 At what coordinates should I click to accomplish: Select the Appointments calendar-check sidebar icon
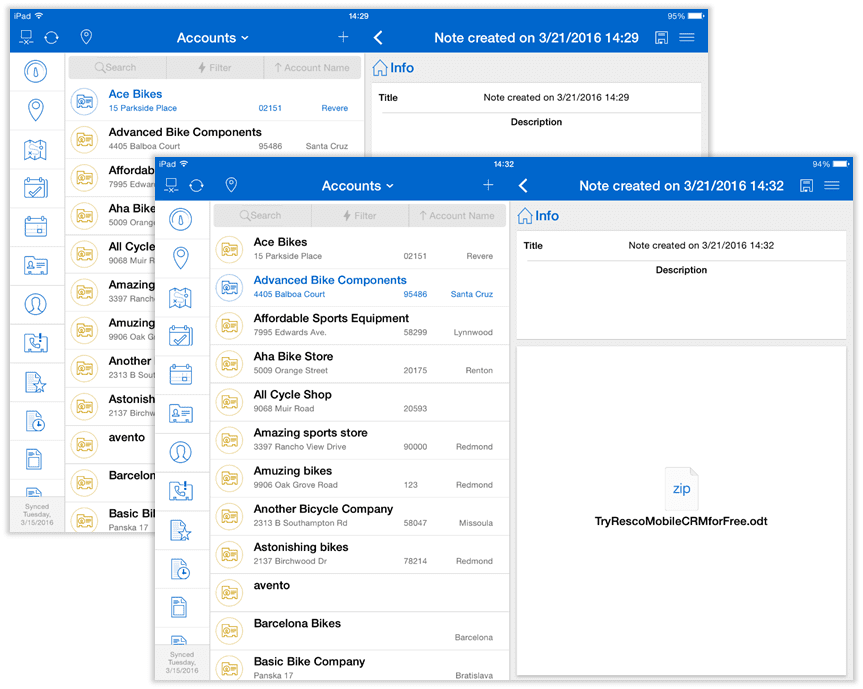181,336
